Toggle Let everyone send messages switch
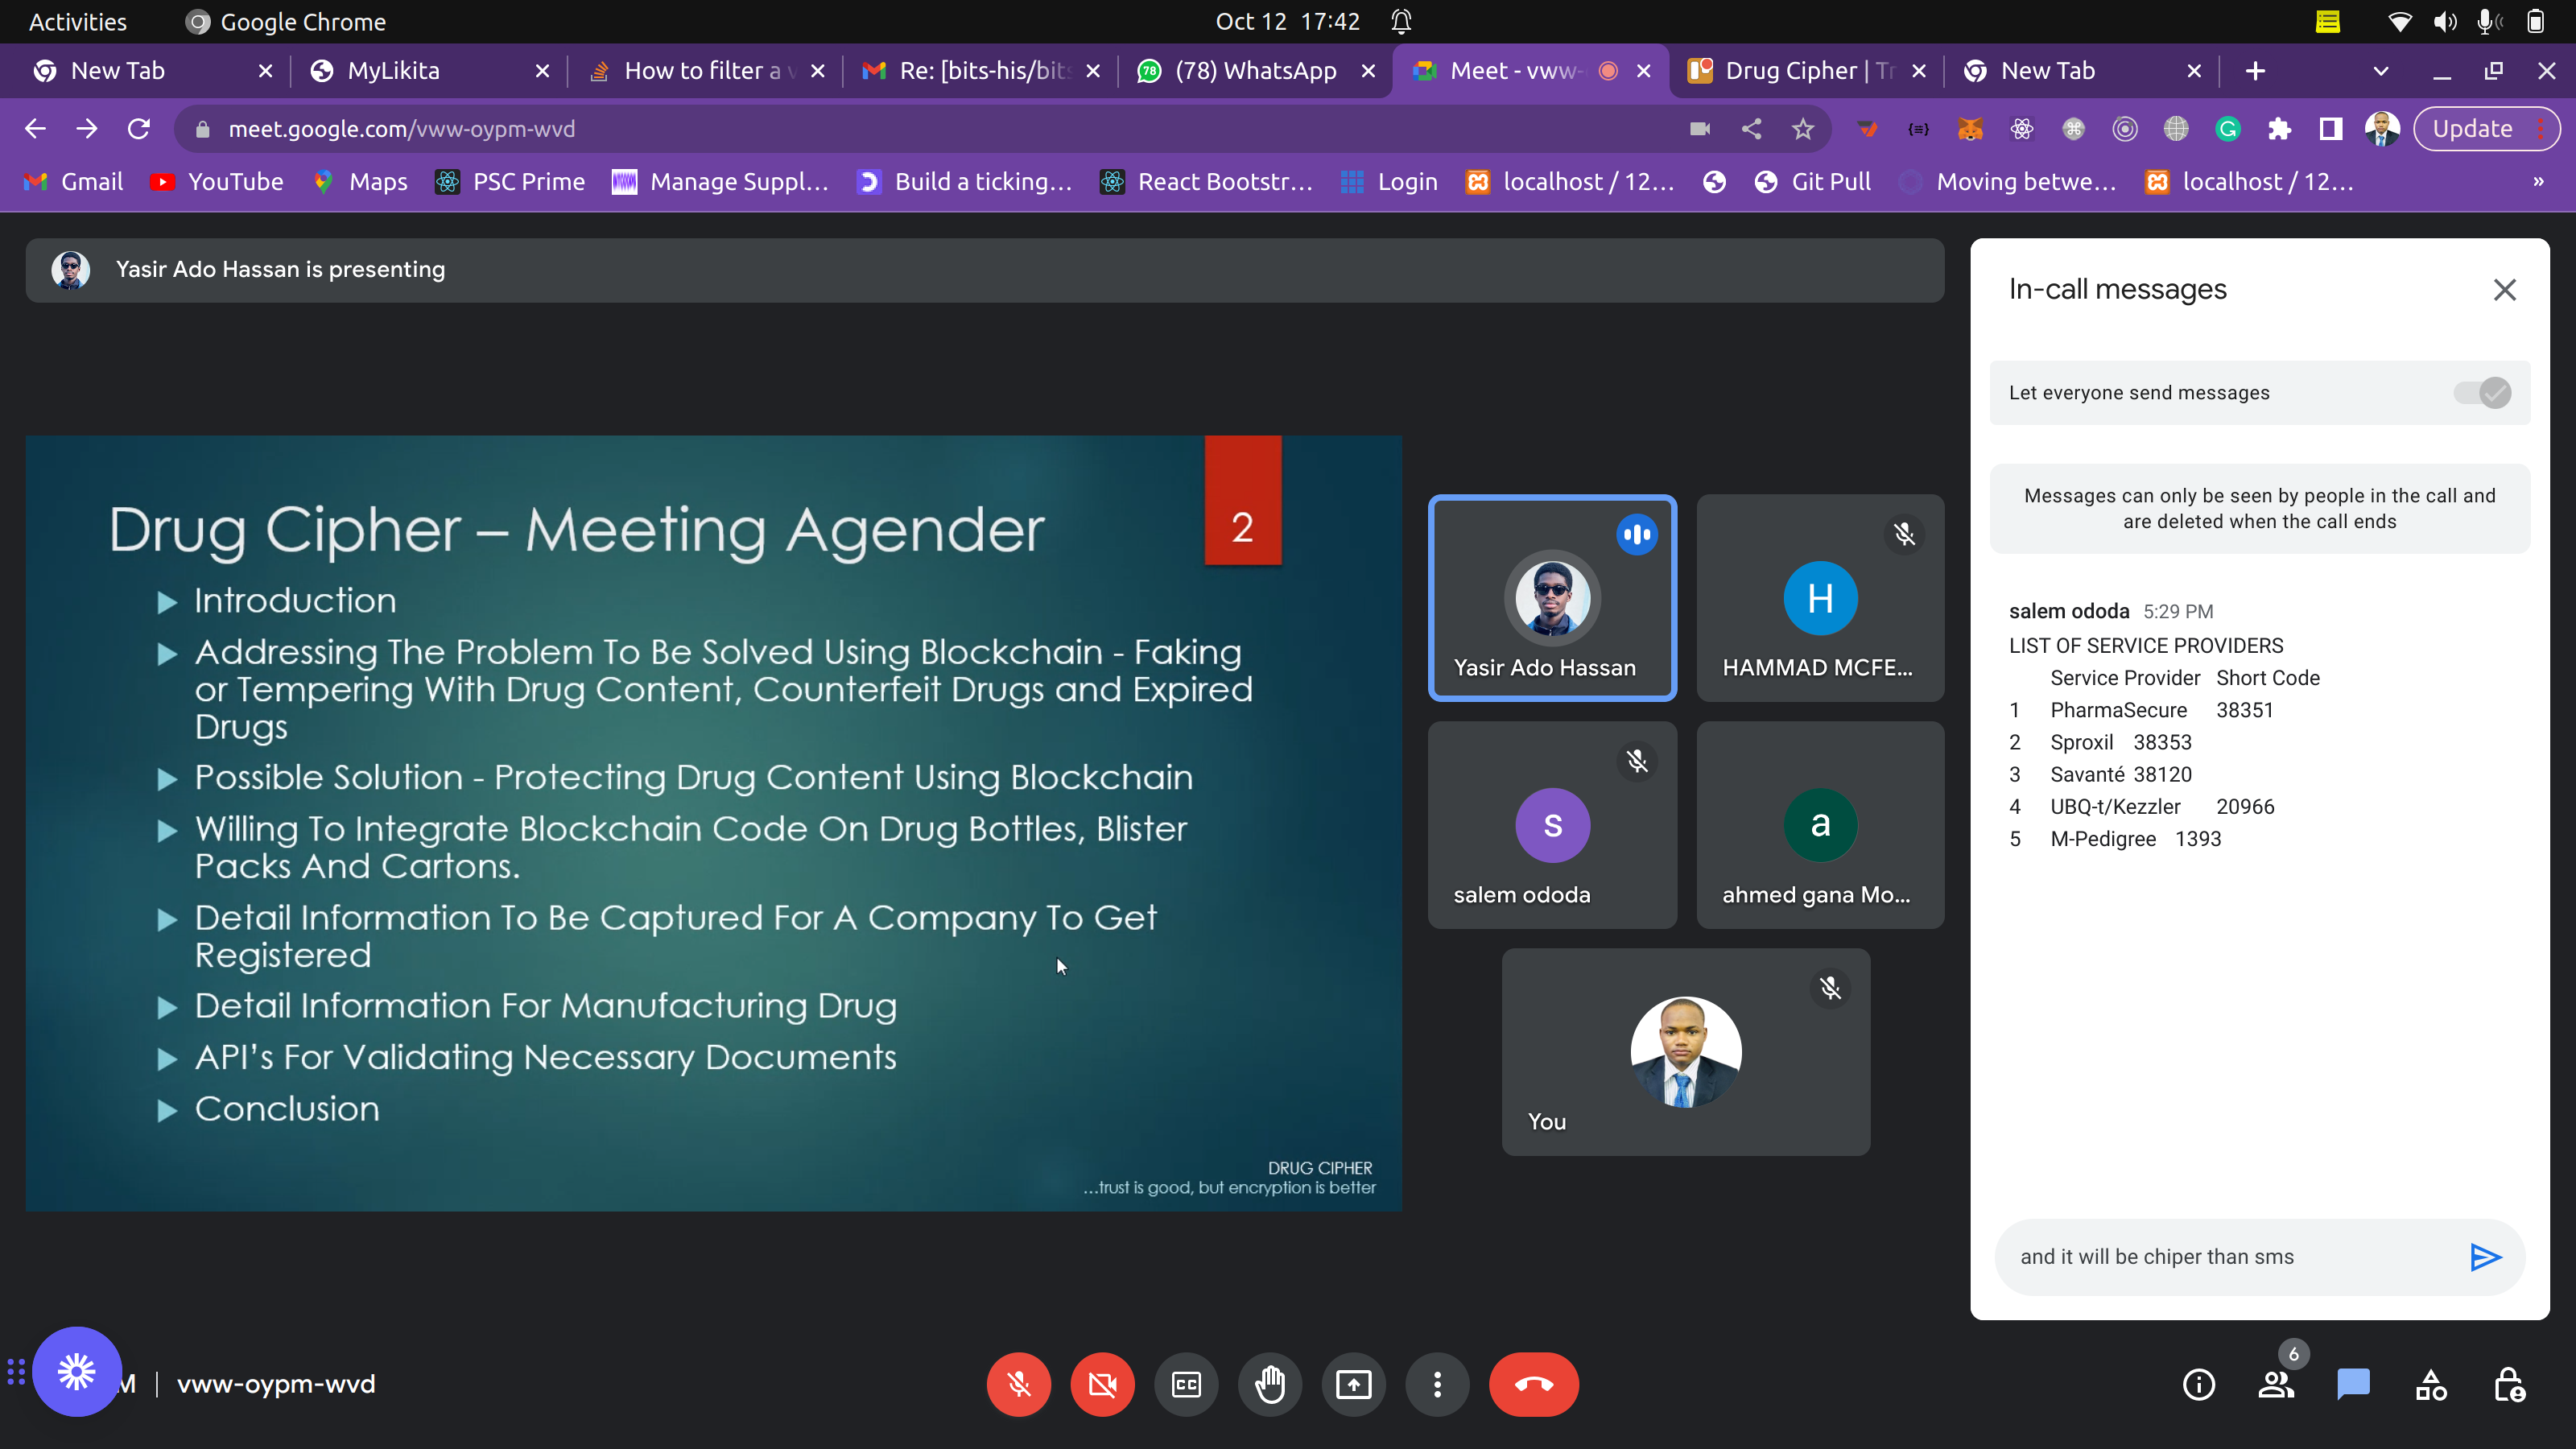 (x=2482, y=393)
